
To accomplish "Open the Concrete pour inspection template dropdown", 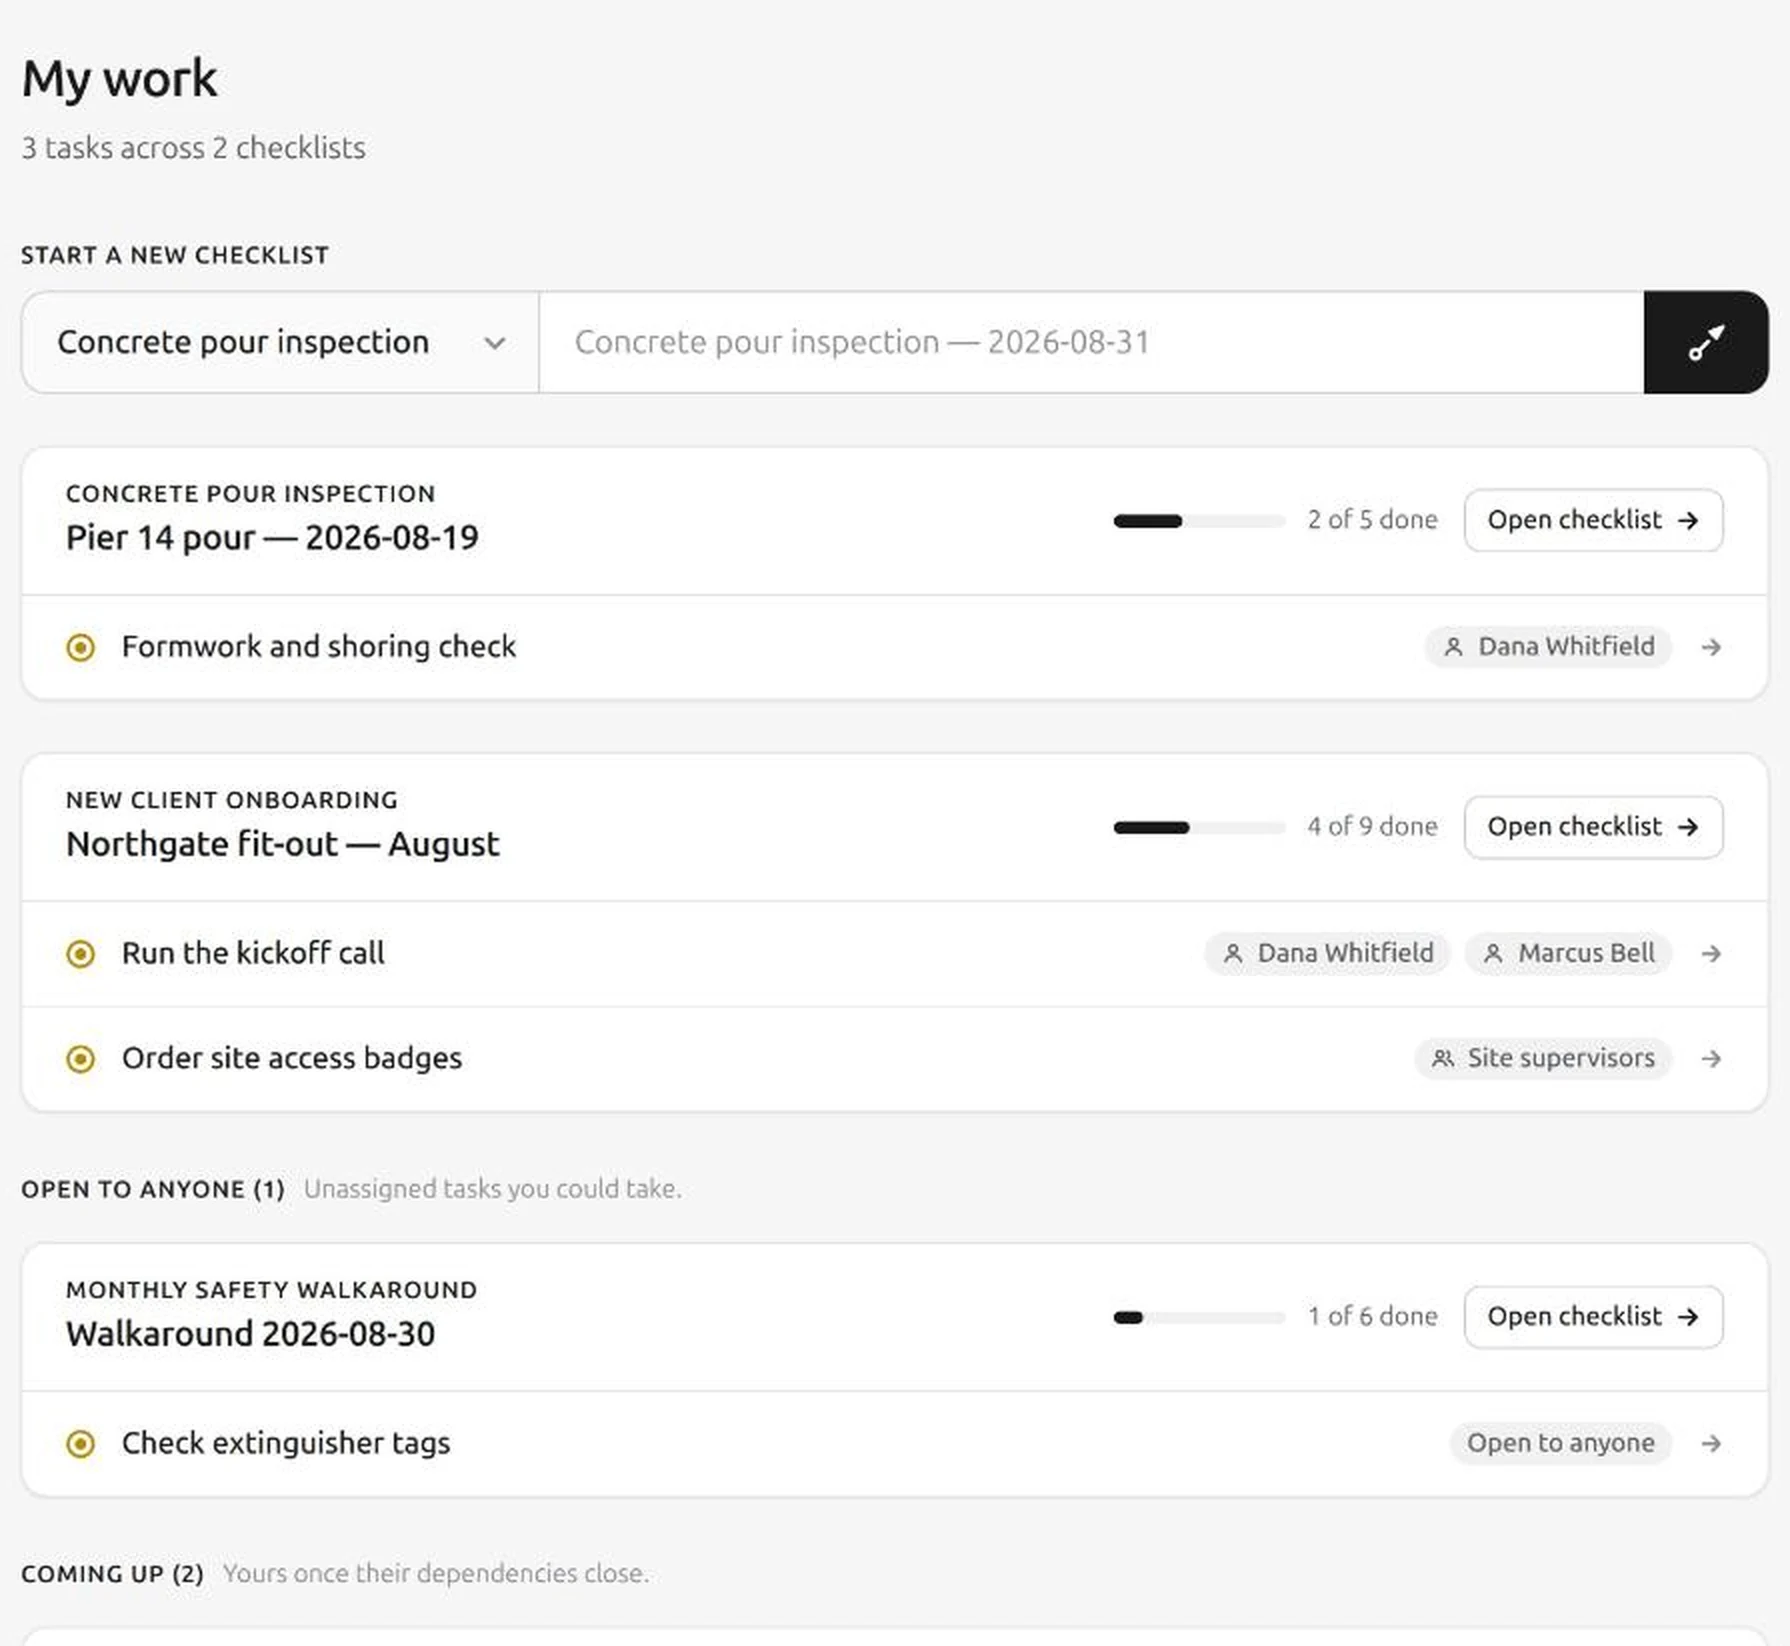I will [x=280, y=342].
